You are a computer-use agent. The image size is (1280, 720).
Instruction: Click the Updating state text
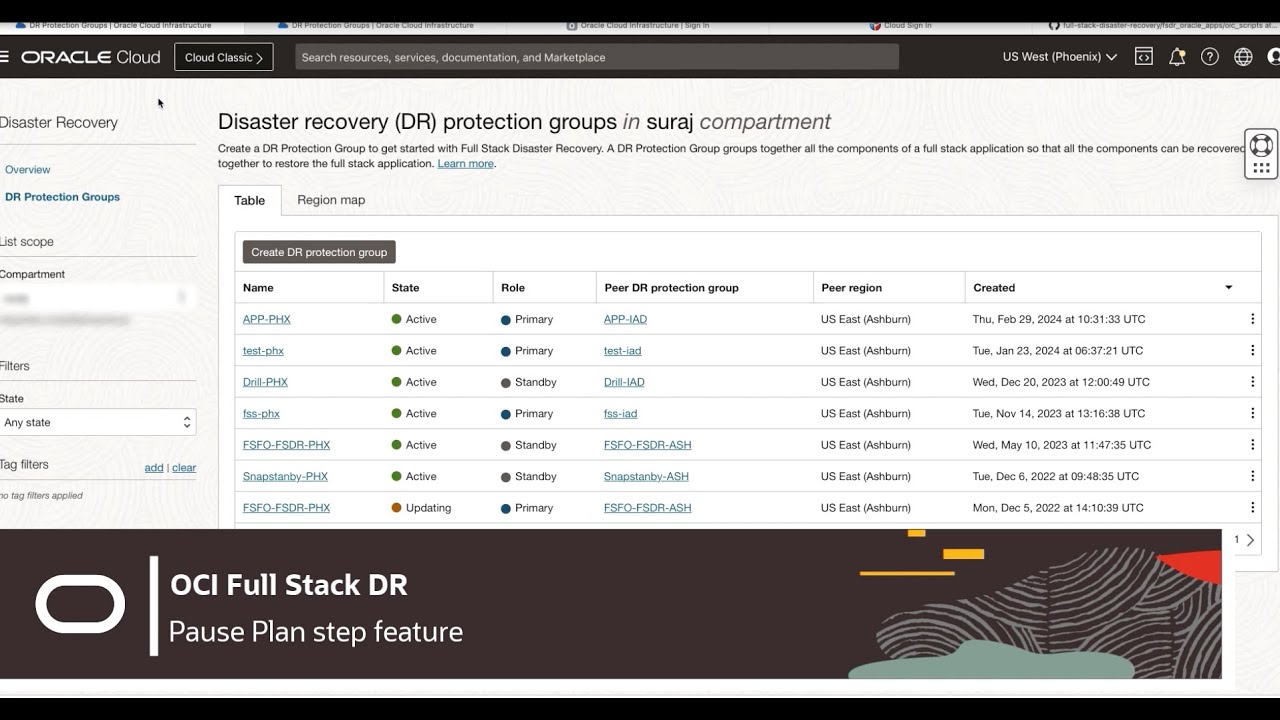(428, 508)
